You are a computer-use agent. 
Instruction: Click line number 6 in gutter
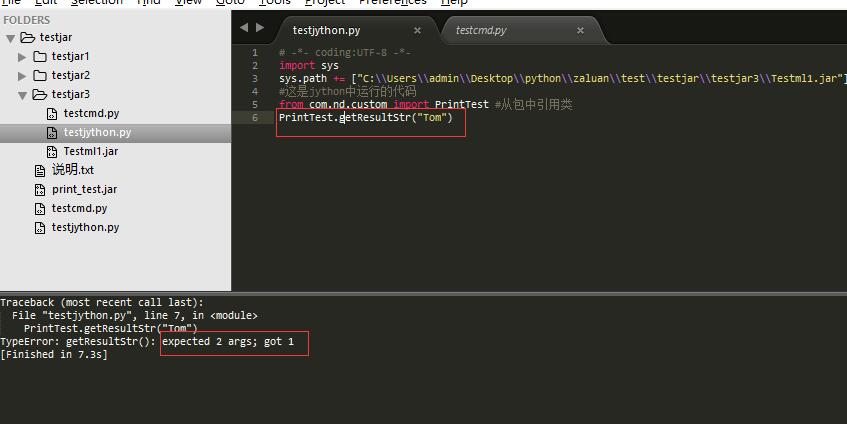click(255, 118)
